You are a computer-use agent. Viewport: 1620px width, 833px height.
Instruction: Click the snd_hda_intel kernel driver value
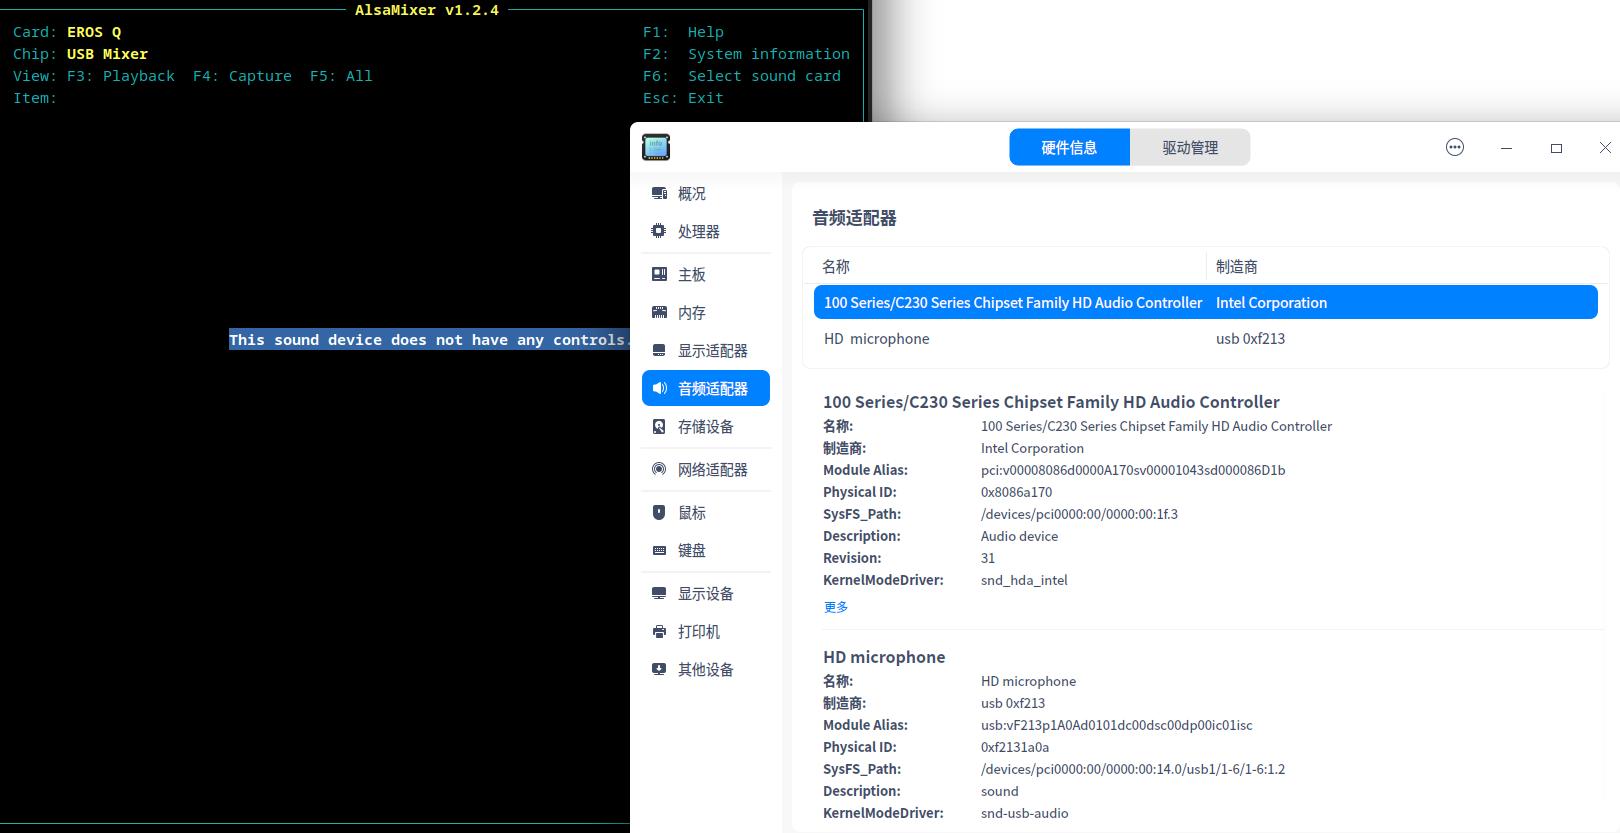(1024, 580)
